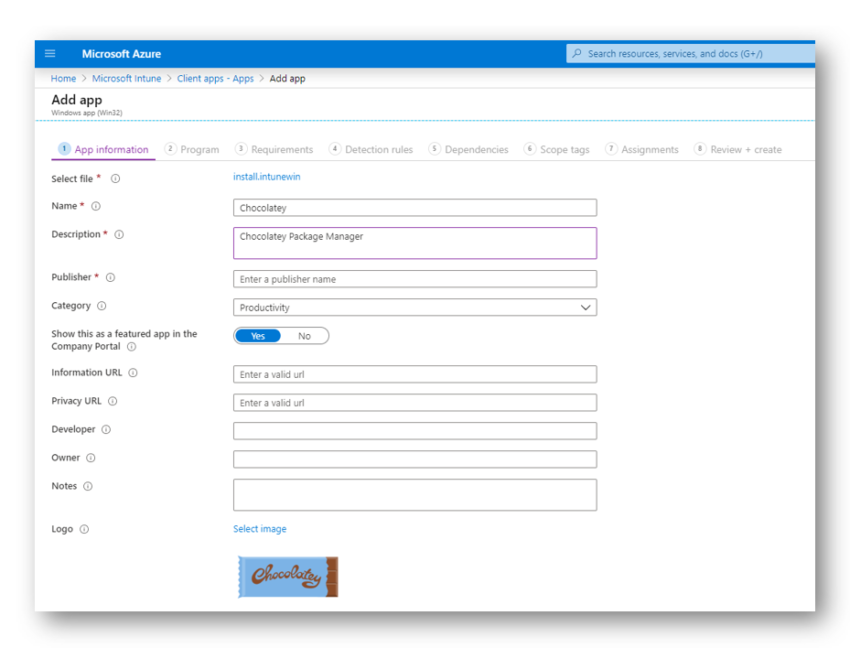Set featured app toggle to No
This screenshot has width=850, height=648.
coord(304,336)
